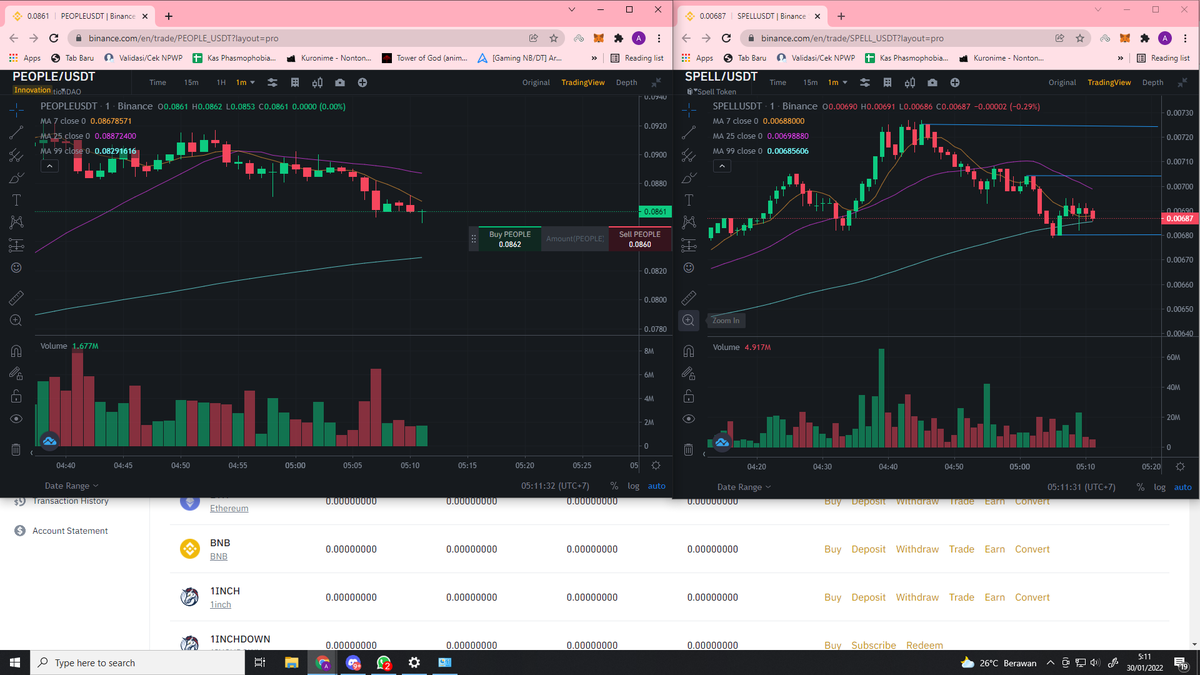
Task: Open Chrome from Windows taskbar
Action: 322,663
